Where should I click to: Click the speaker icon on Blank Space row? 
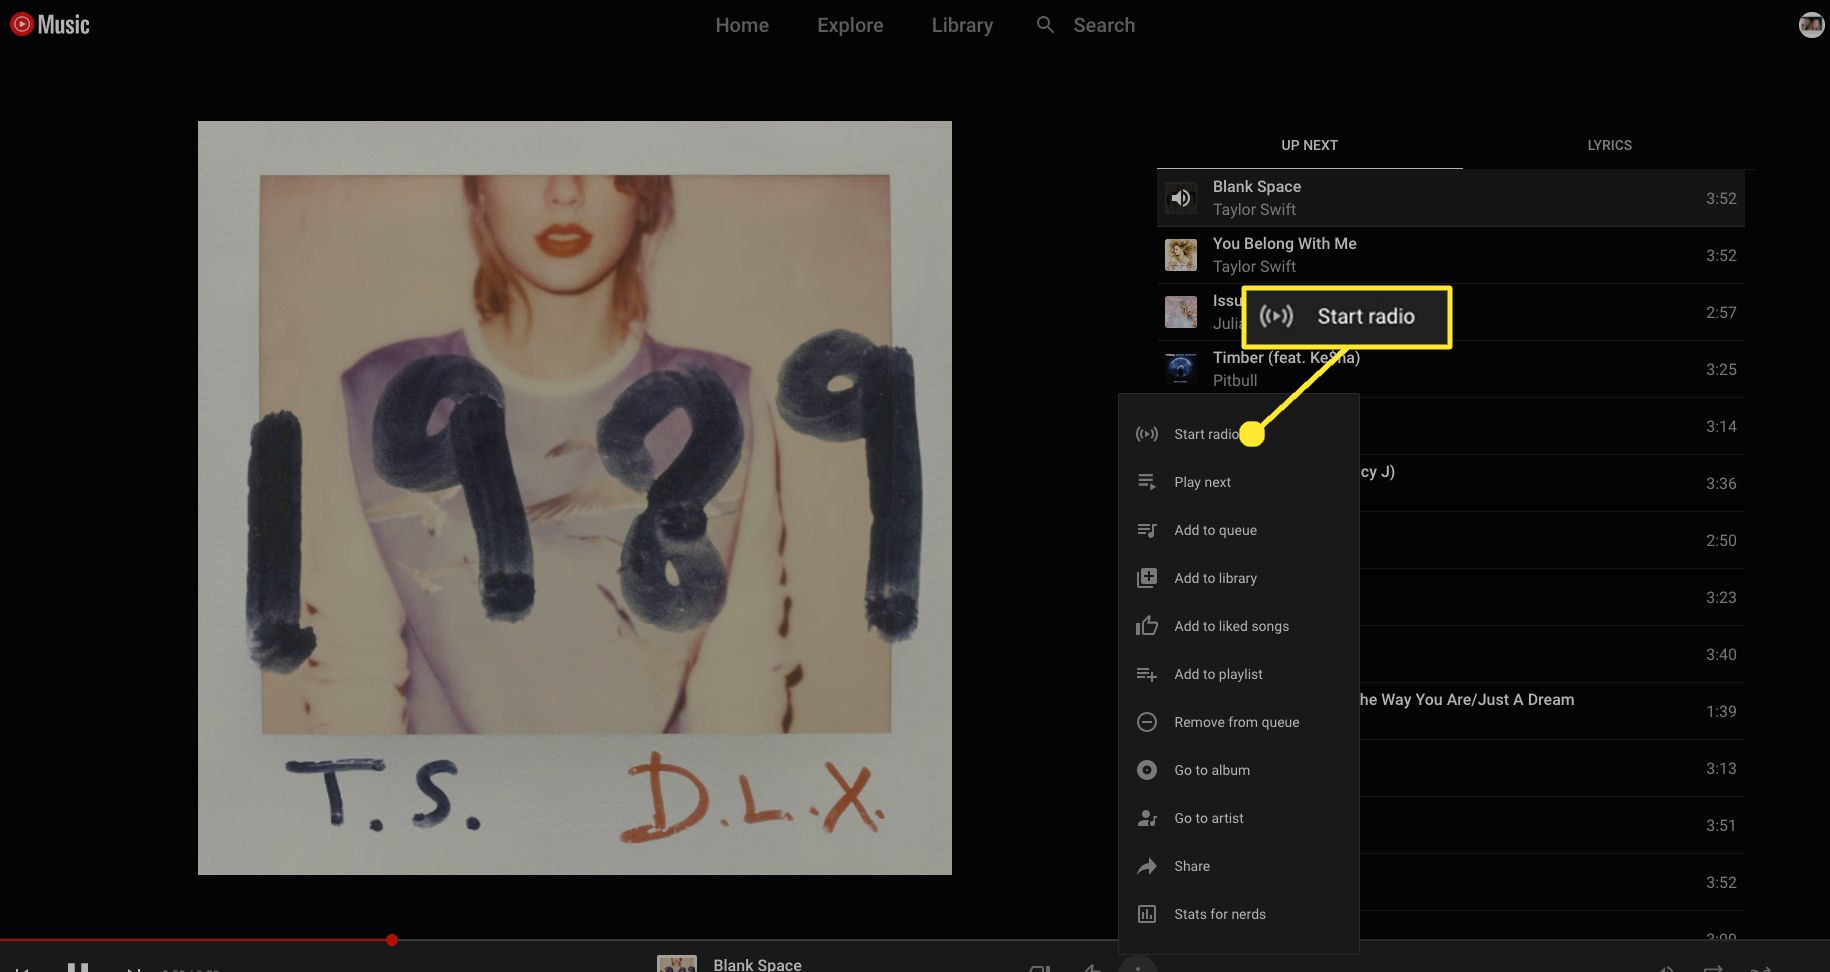point(1181,198)
